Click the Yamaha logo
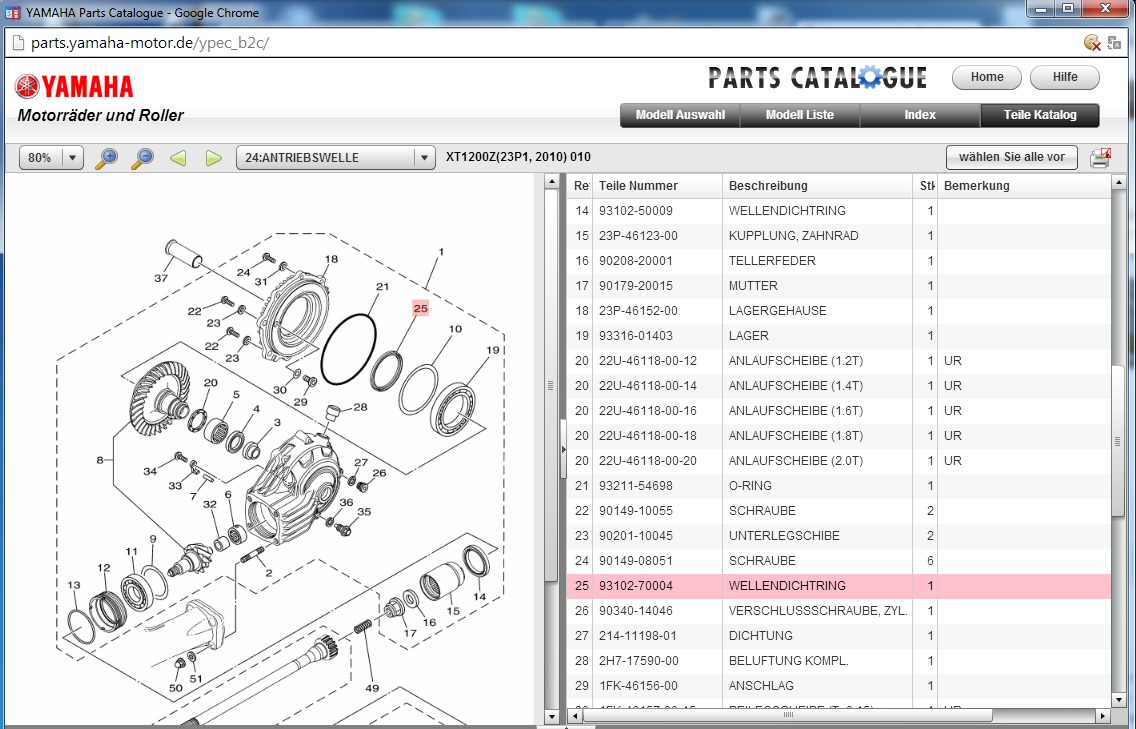The image size is (1136, 729). [74, 86]
